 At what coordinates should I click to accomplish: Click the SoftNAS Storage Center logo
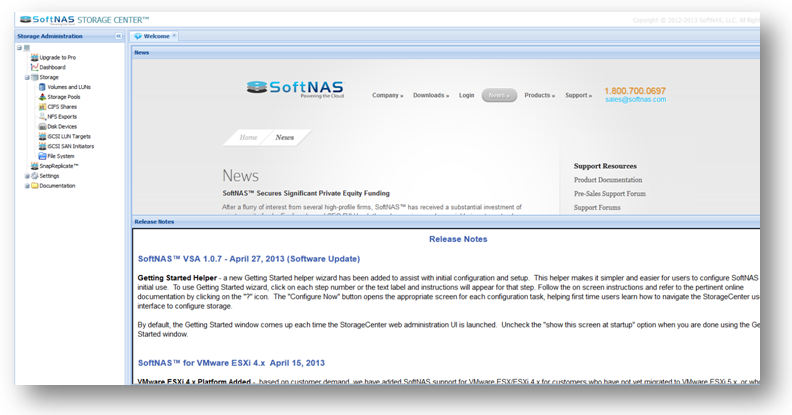point(84,20)
